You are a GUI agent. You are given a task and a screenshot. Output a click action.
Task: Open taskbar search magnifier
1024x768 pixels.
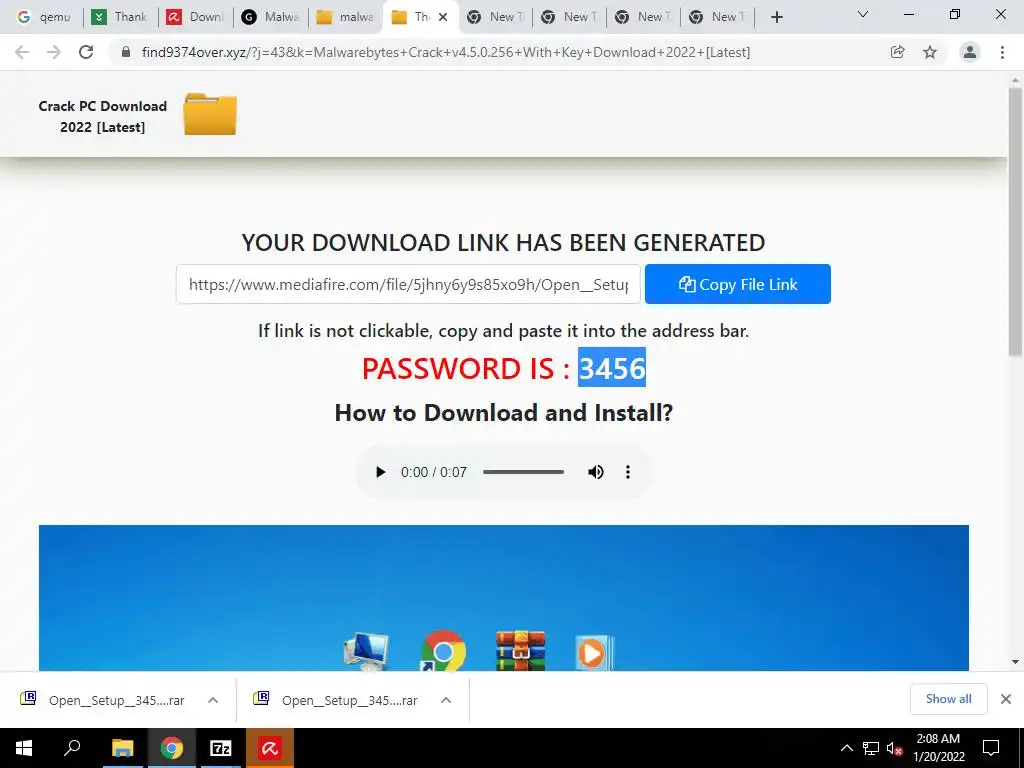point(72,748)
